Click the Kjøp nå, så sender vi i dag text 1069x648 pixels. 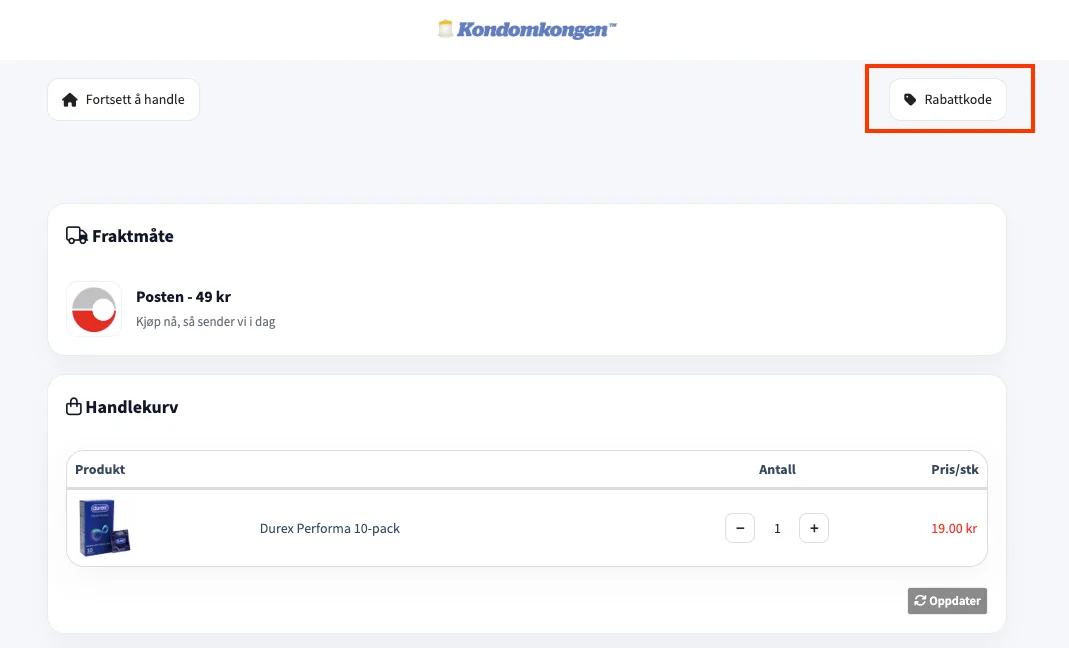point(205,321)
